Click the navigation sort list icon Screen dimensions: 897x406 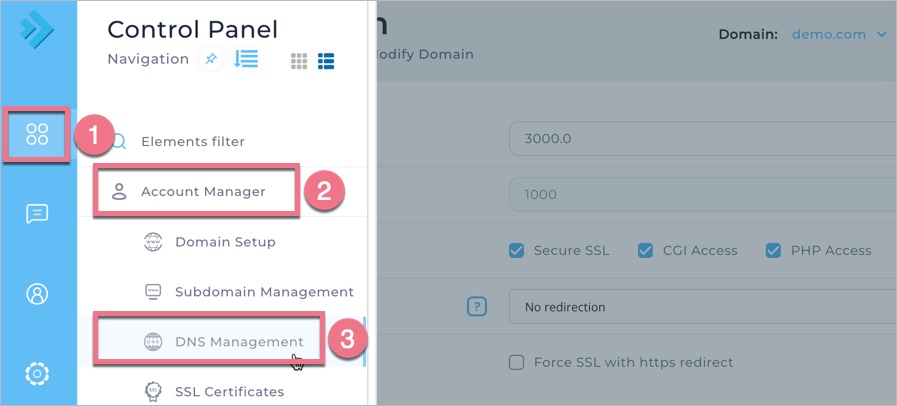246,59
